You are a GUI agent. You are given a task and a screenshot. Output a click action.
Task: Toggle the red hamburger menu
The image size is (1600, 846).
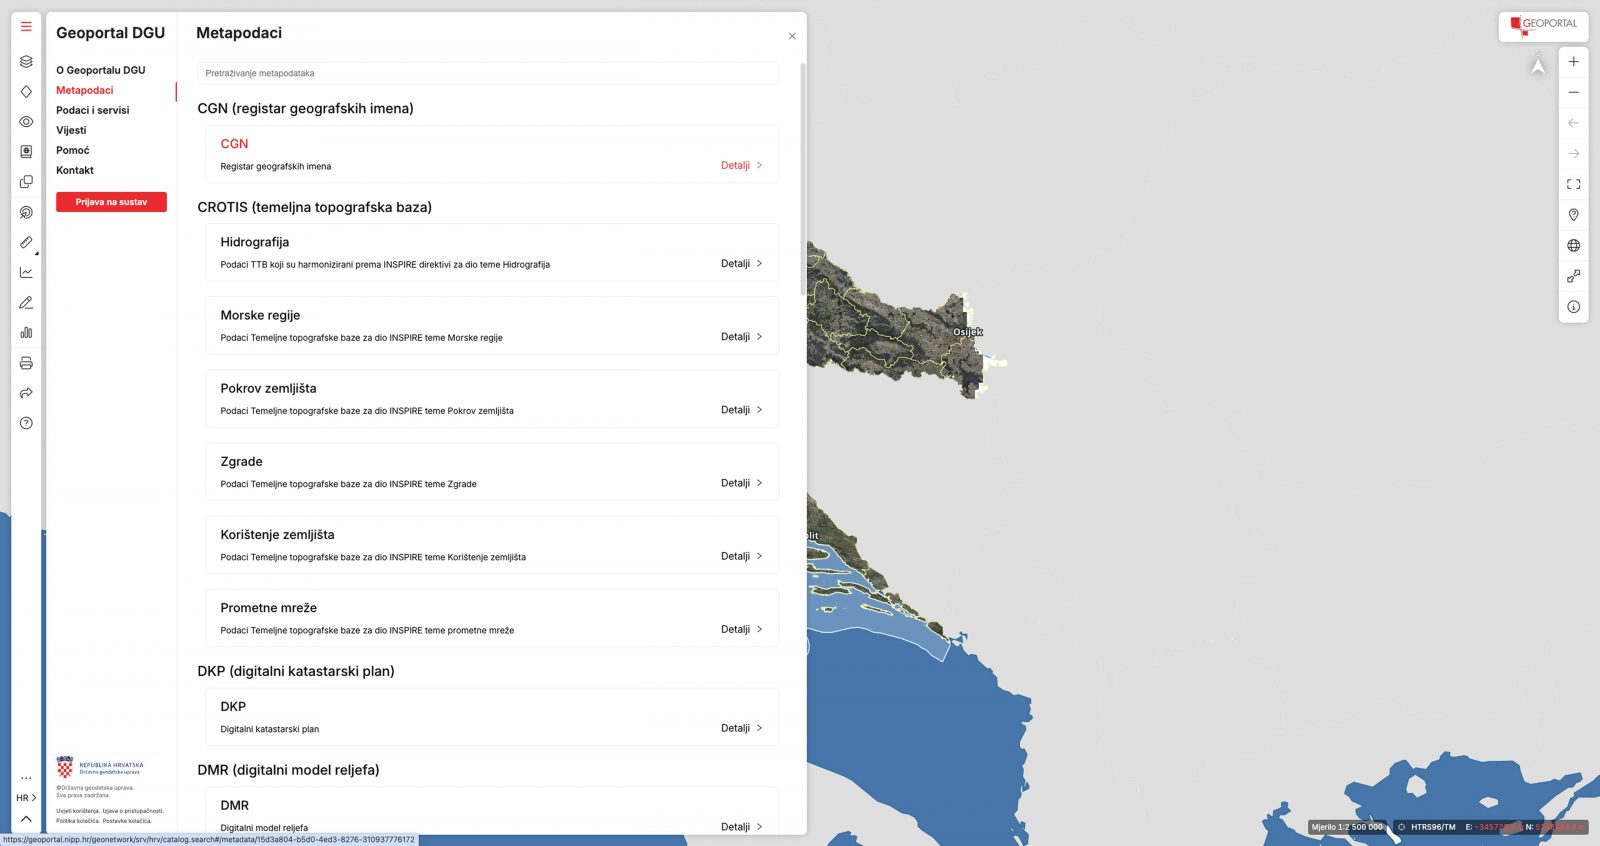pyautogui.click(x=26, y=27)
